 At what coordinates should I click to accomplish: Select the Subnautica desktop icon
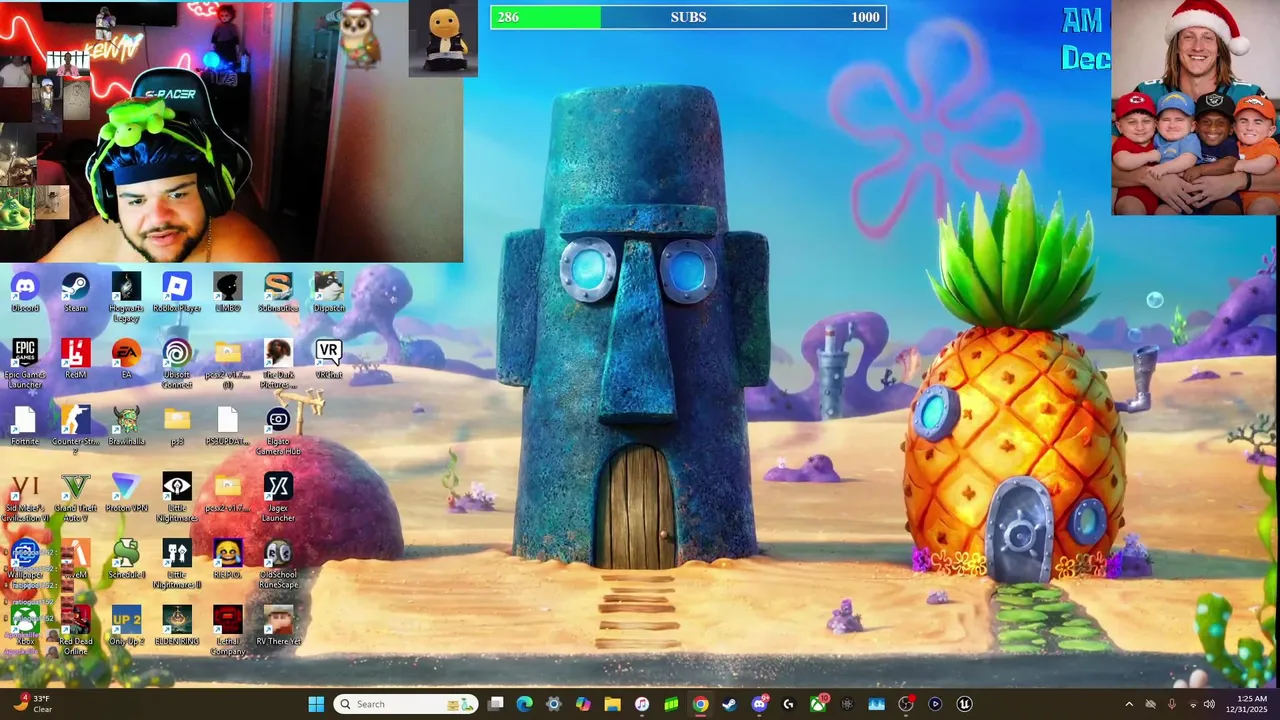coord(278,292)
